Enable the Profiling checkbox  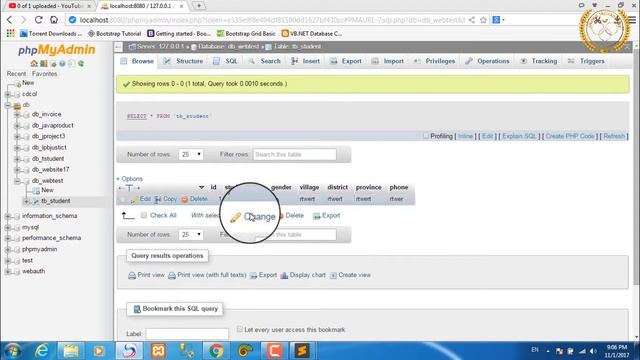pos(426,136)
